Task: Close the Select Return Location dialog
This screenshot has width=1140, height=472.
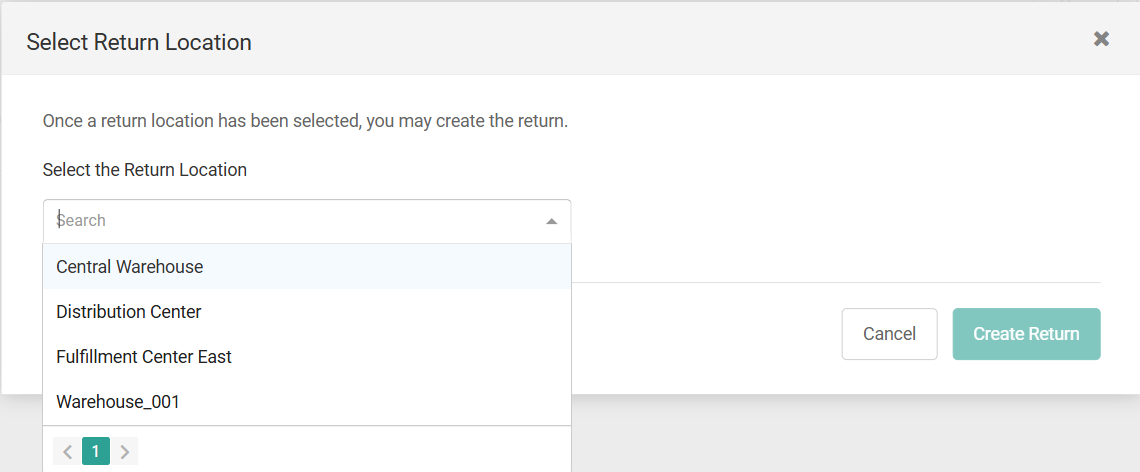Action: click(x=1101, y=39)
